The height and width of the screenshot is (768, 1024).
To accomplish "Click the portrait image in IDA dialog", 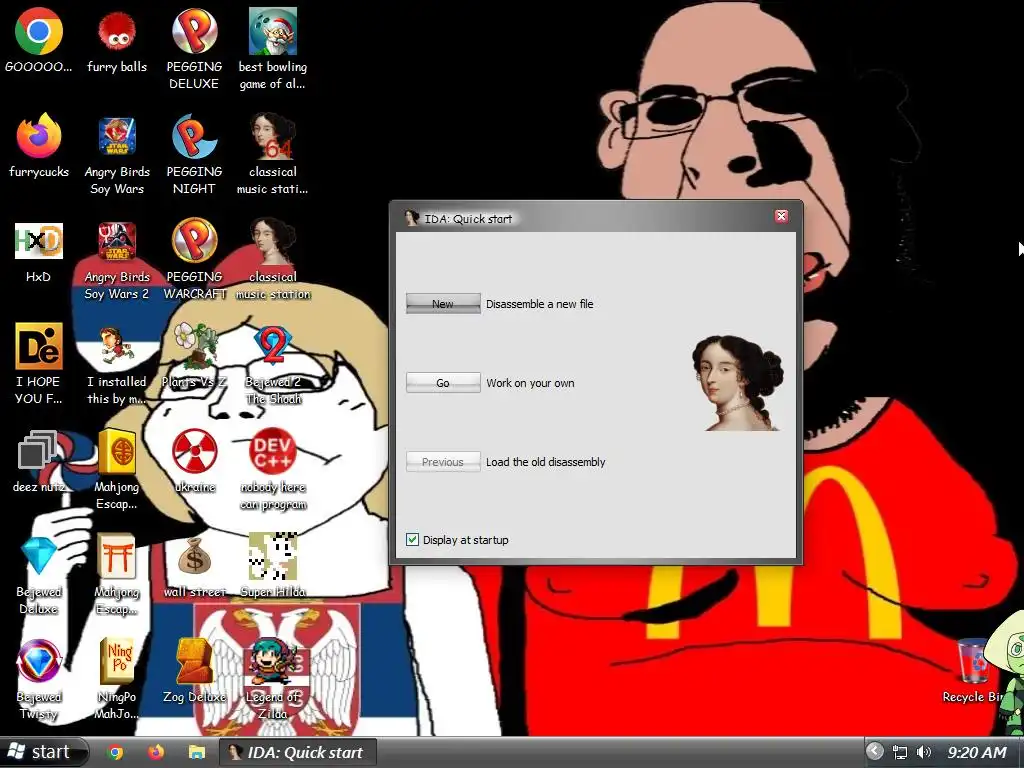I will [x=738, y=383].
